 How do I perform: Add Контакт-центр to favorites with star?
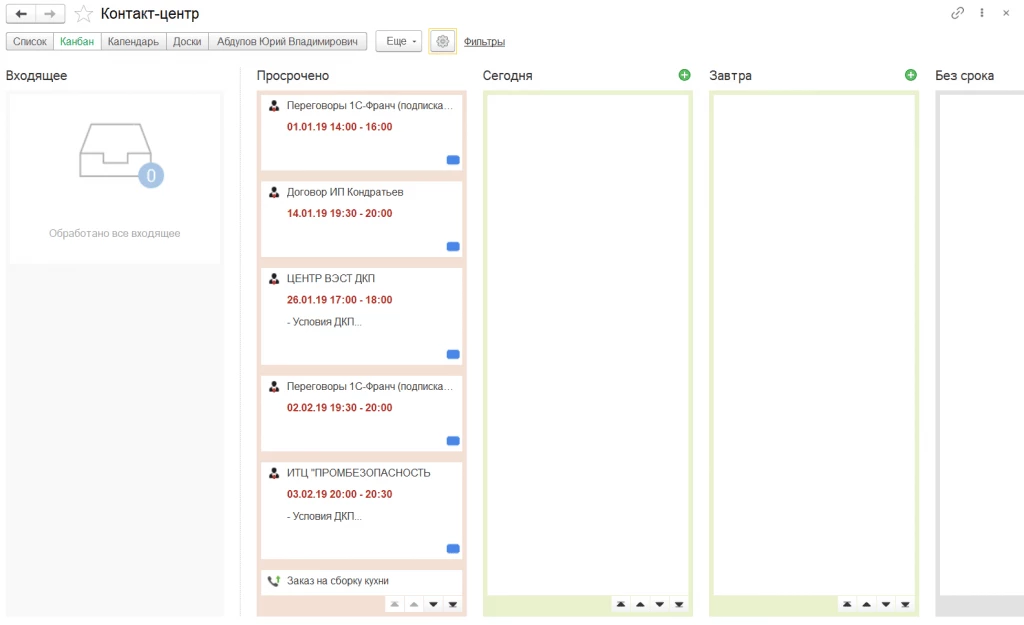84,14
